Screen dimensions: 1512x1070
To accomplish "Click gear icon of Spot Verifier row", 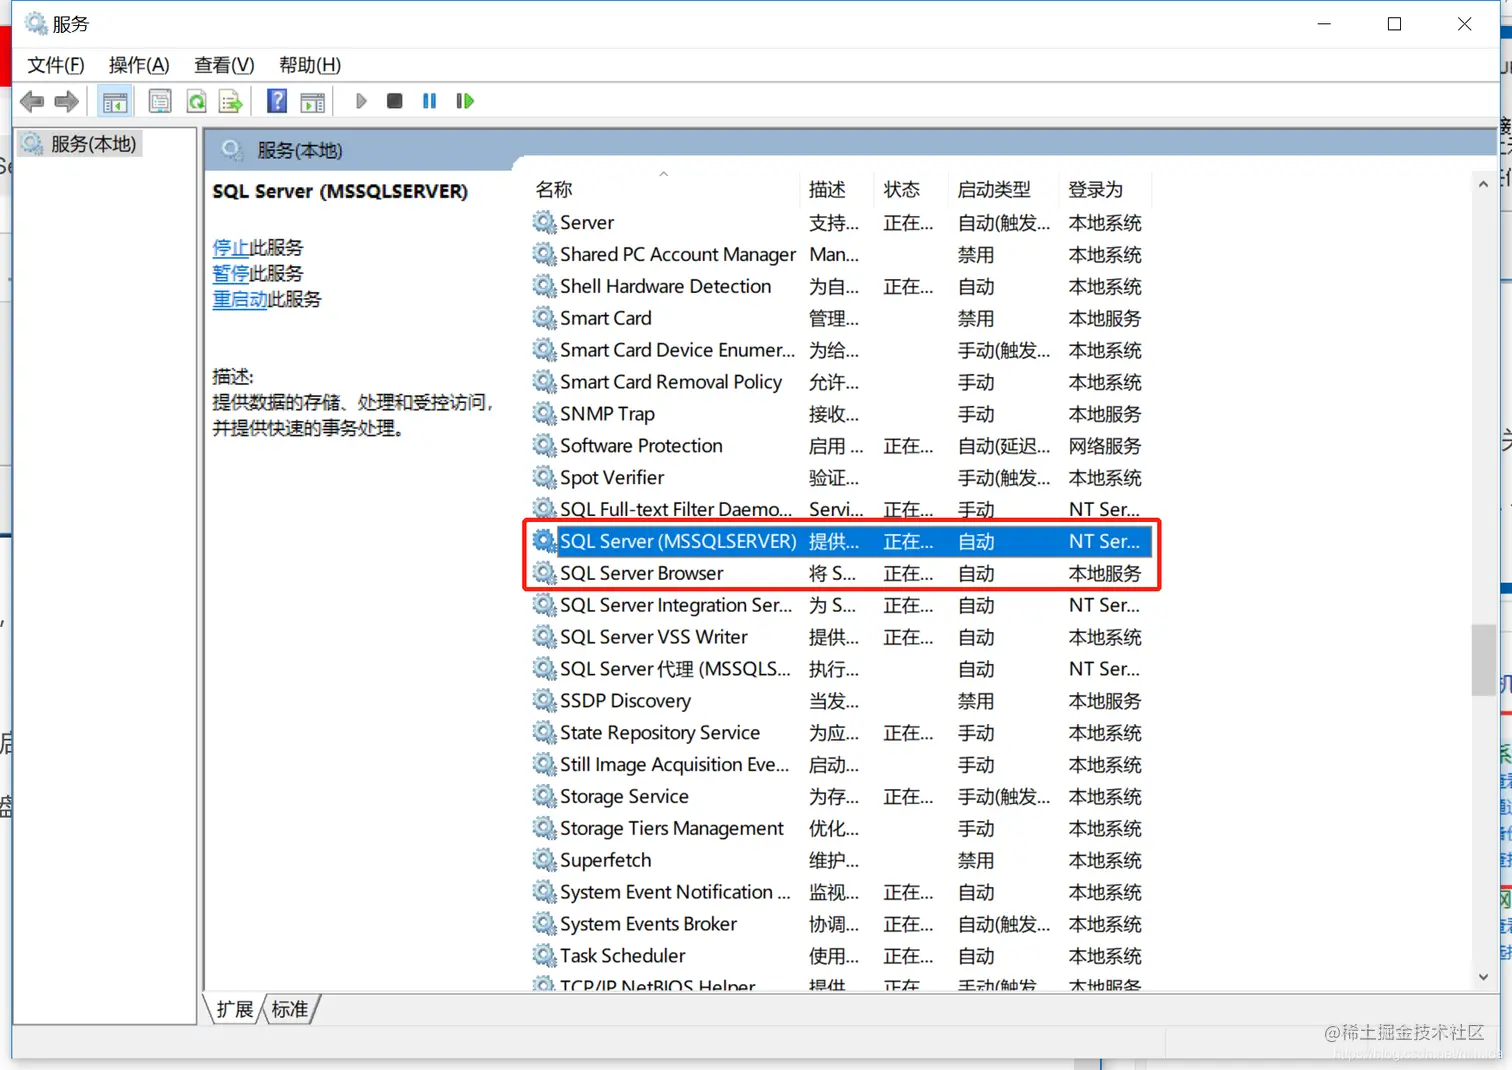I will click(x=544, y=477).
